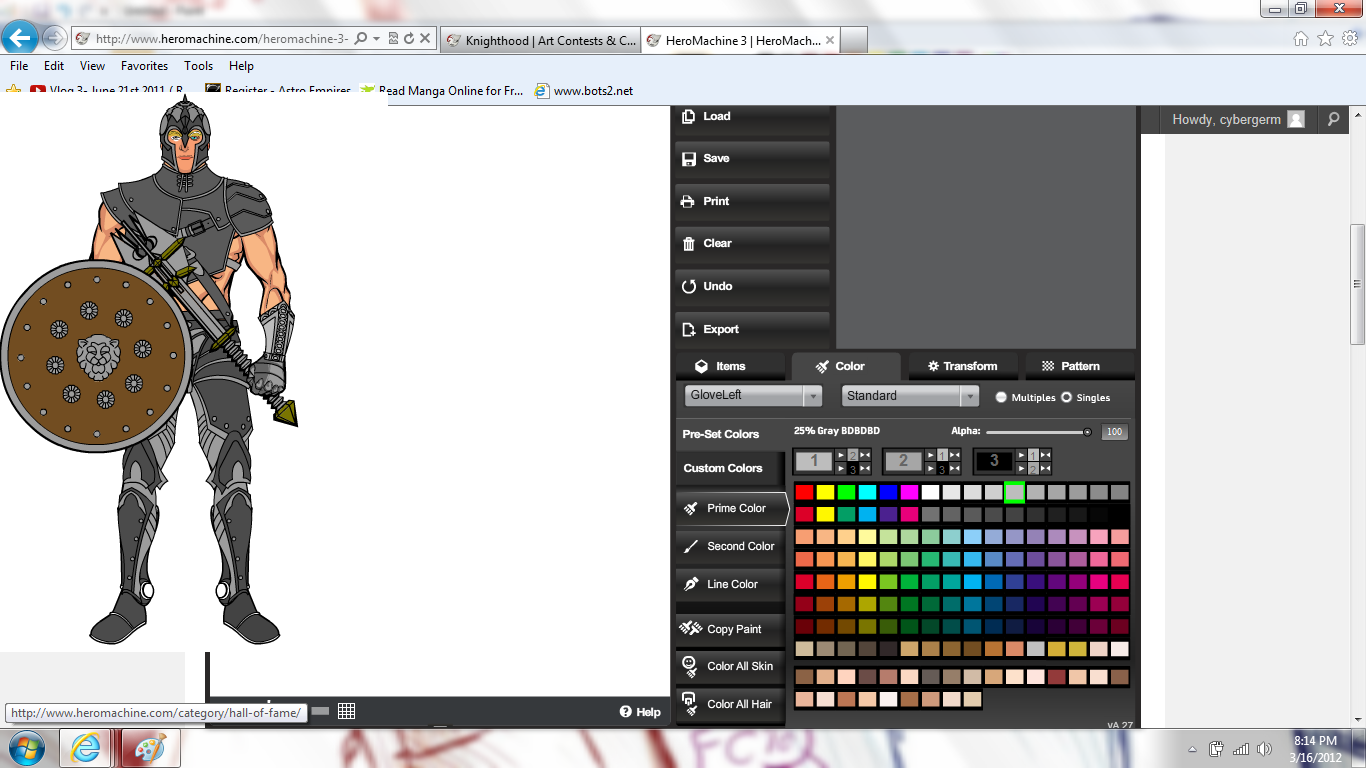Viewport: 1366px width, 768px height.
Task: Click the Copy Paint brushes icon
Action: point(690,629)
